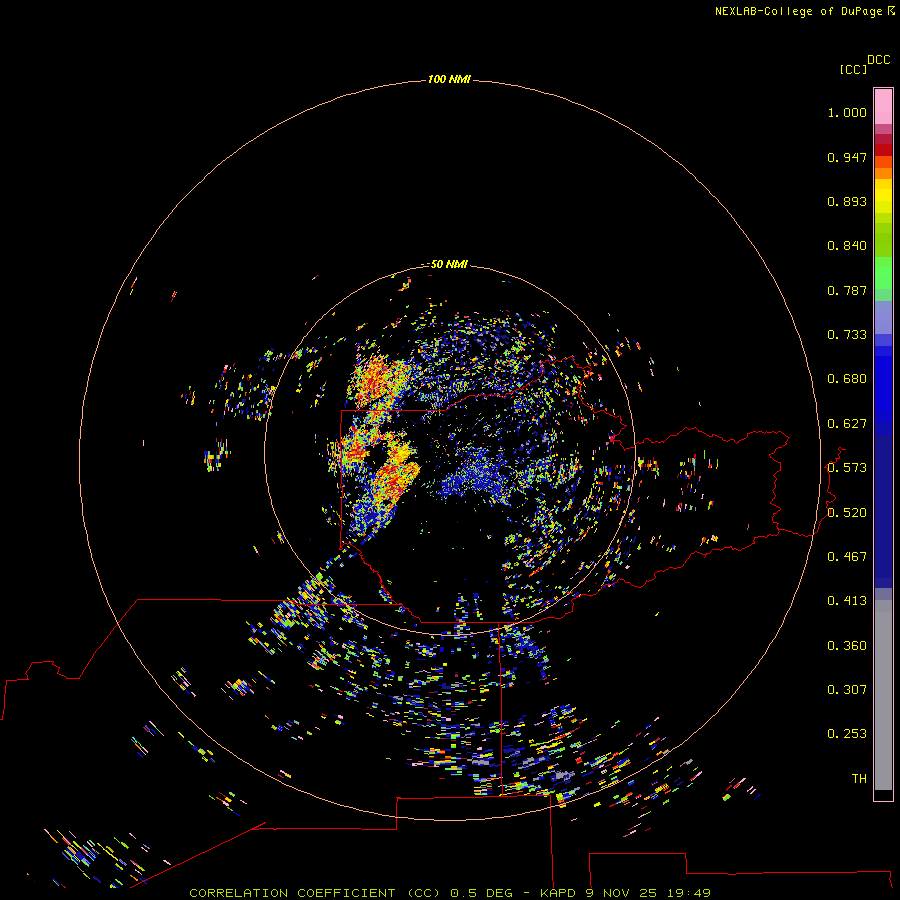Click the gray band of the color bar
The image size is (900, 900).
pyautogui.click(x=883, y=695)
